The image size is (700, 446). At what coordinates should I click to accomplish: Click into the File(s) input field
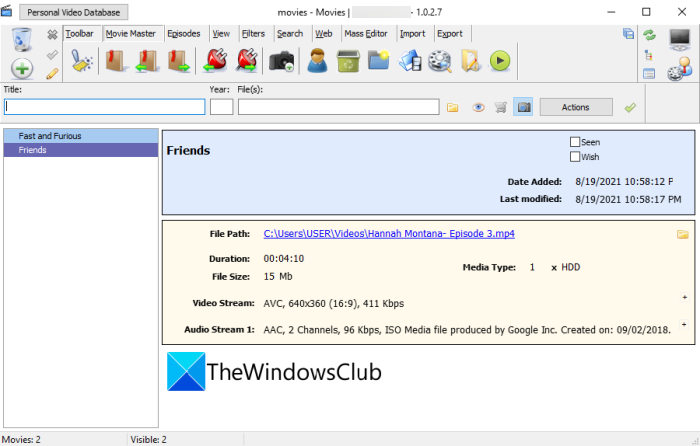[338, 107]
